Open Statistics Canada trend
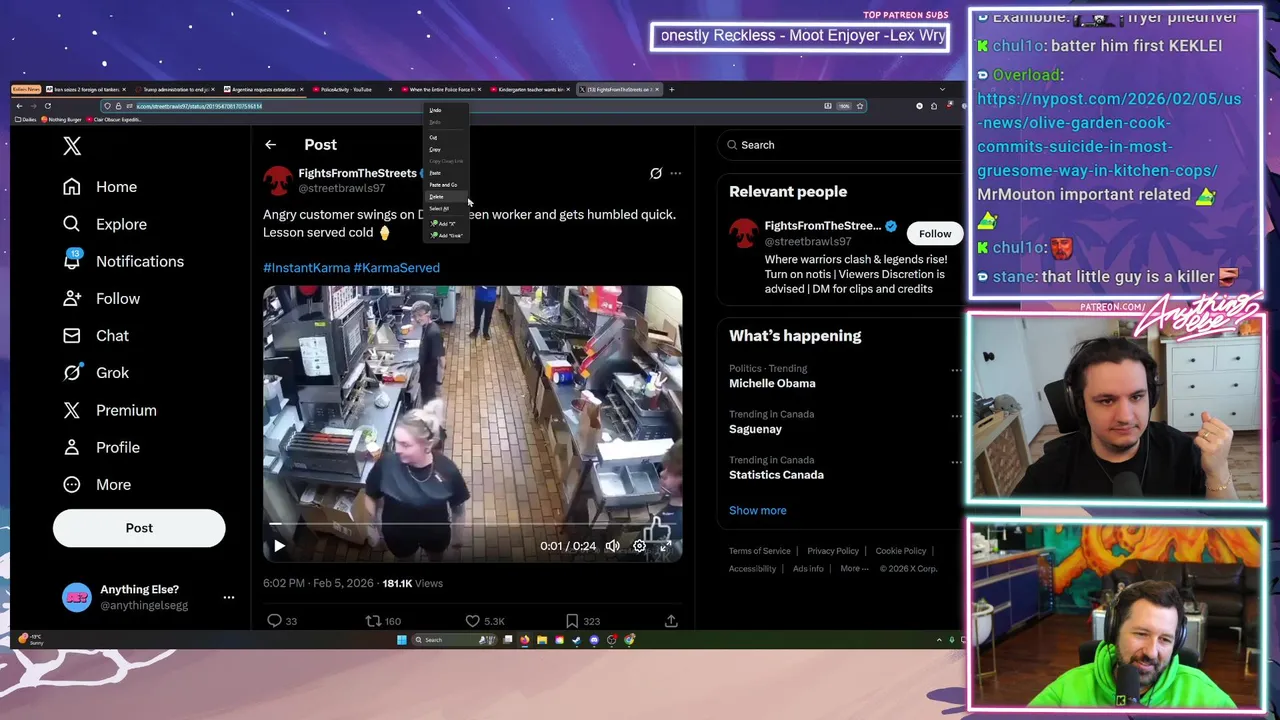This screenshot has height=720, width=1280. [x=776, y=475]
